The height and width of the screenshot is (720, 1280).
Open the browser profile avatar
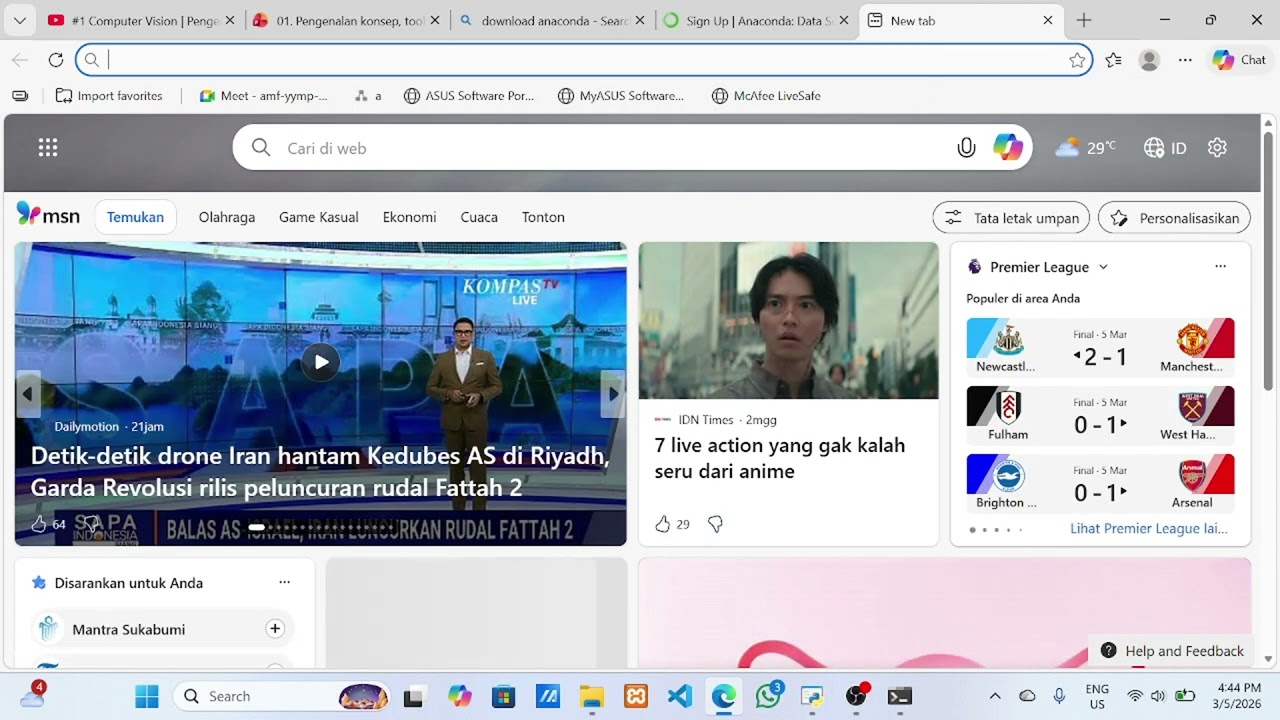[1149, 60]
